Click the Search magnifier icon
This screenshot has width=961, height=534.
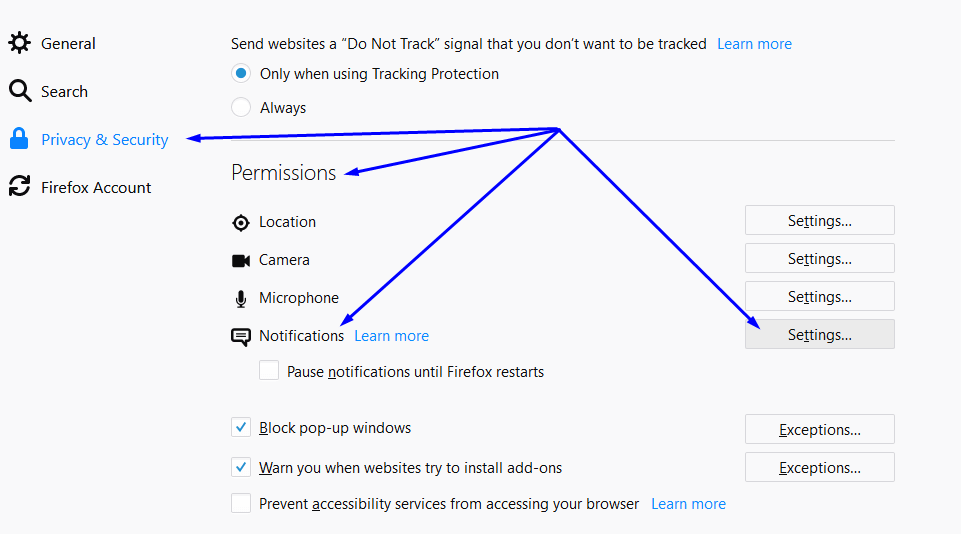tap(20, 91)
